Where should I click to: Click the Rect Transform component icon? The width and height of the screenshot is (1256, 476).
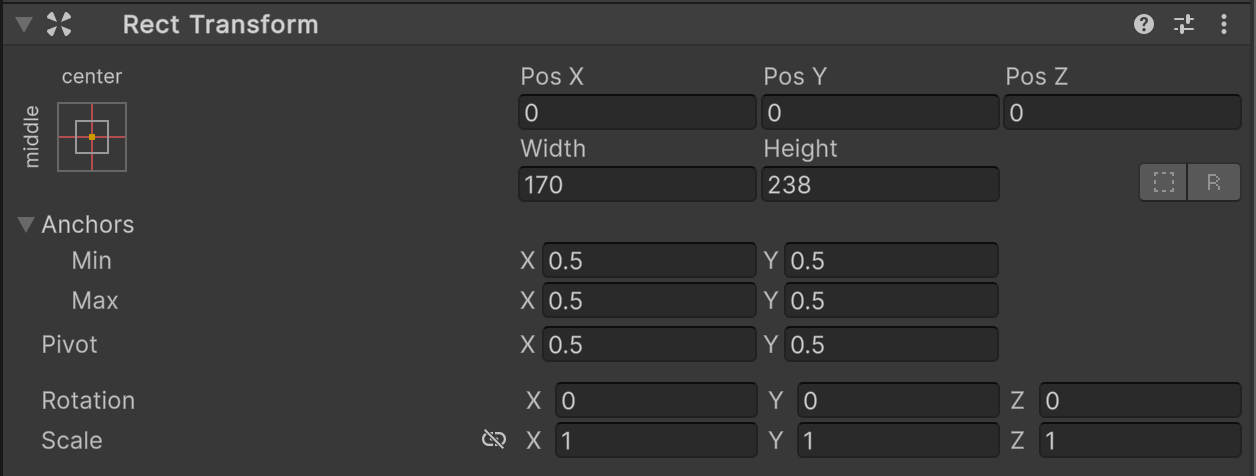point(59,25)
